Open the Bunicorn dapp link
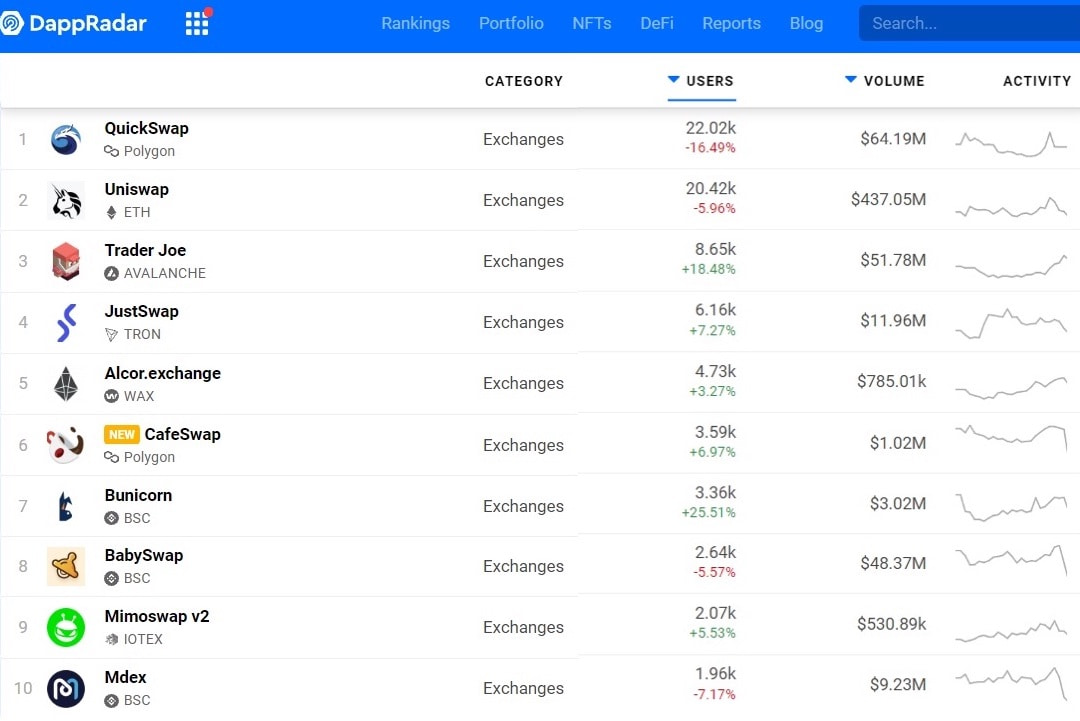Image resolution: width=1080 pixels, height=721 pixels. pyautogui.click(x=138, y=495)
